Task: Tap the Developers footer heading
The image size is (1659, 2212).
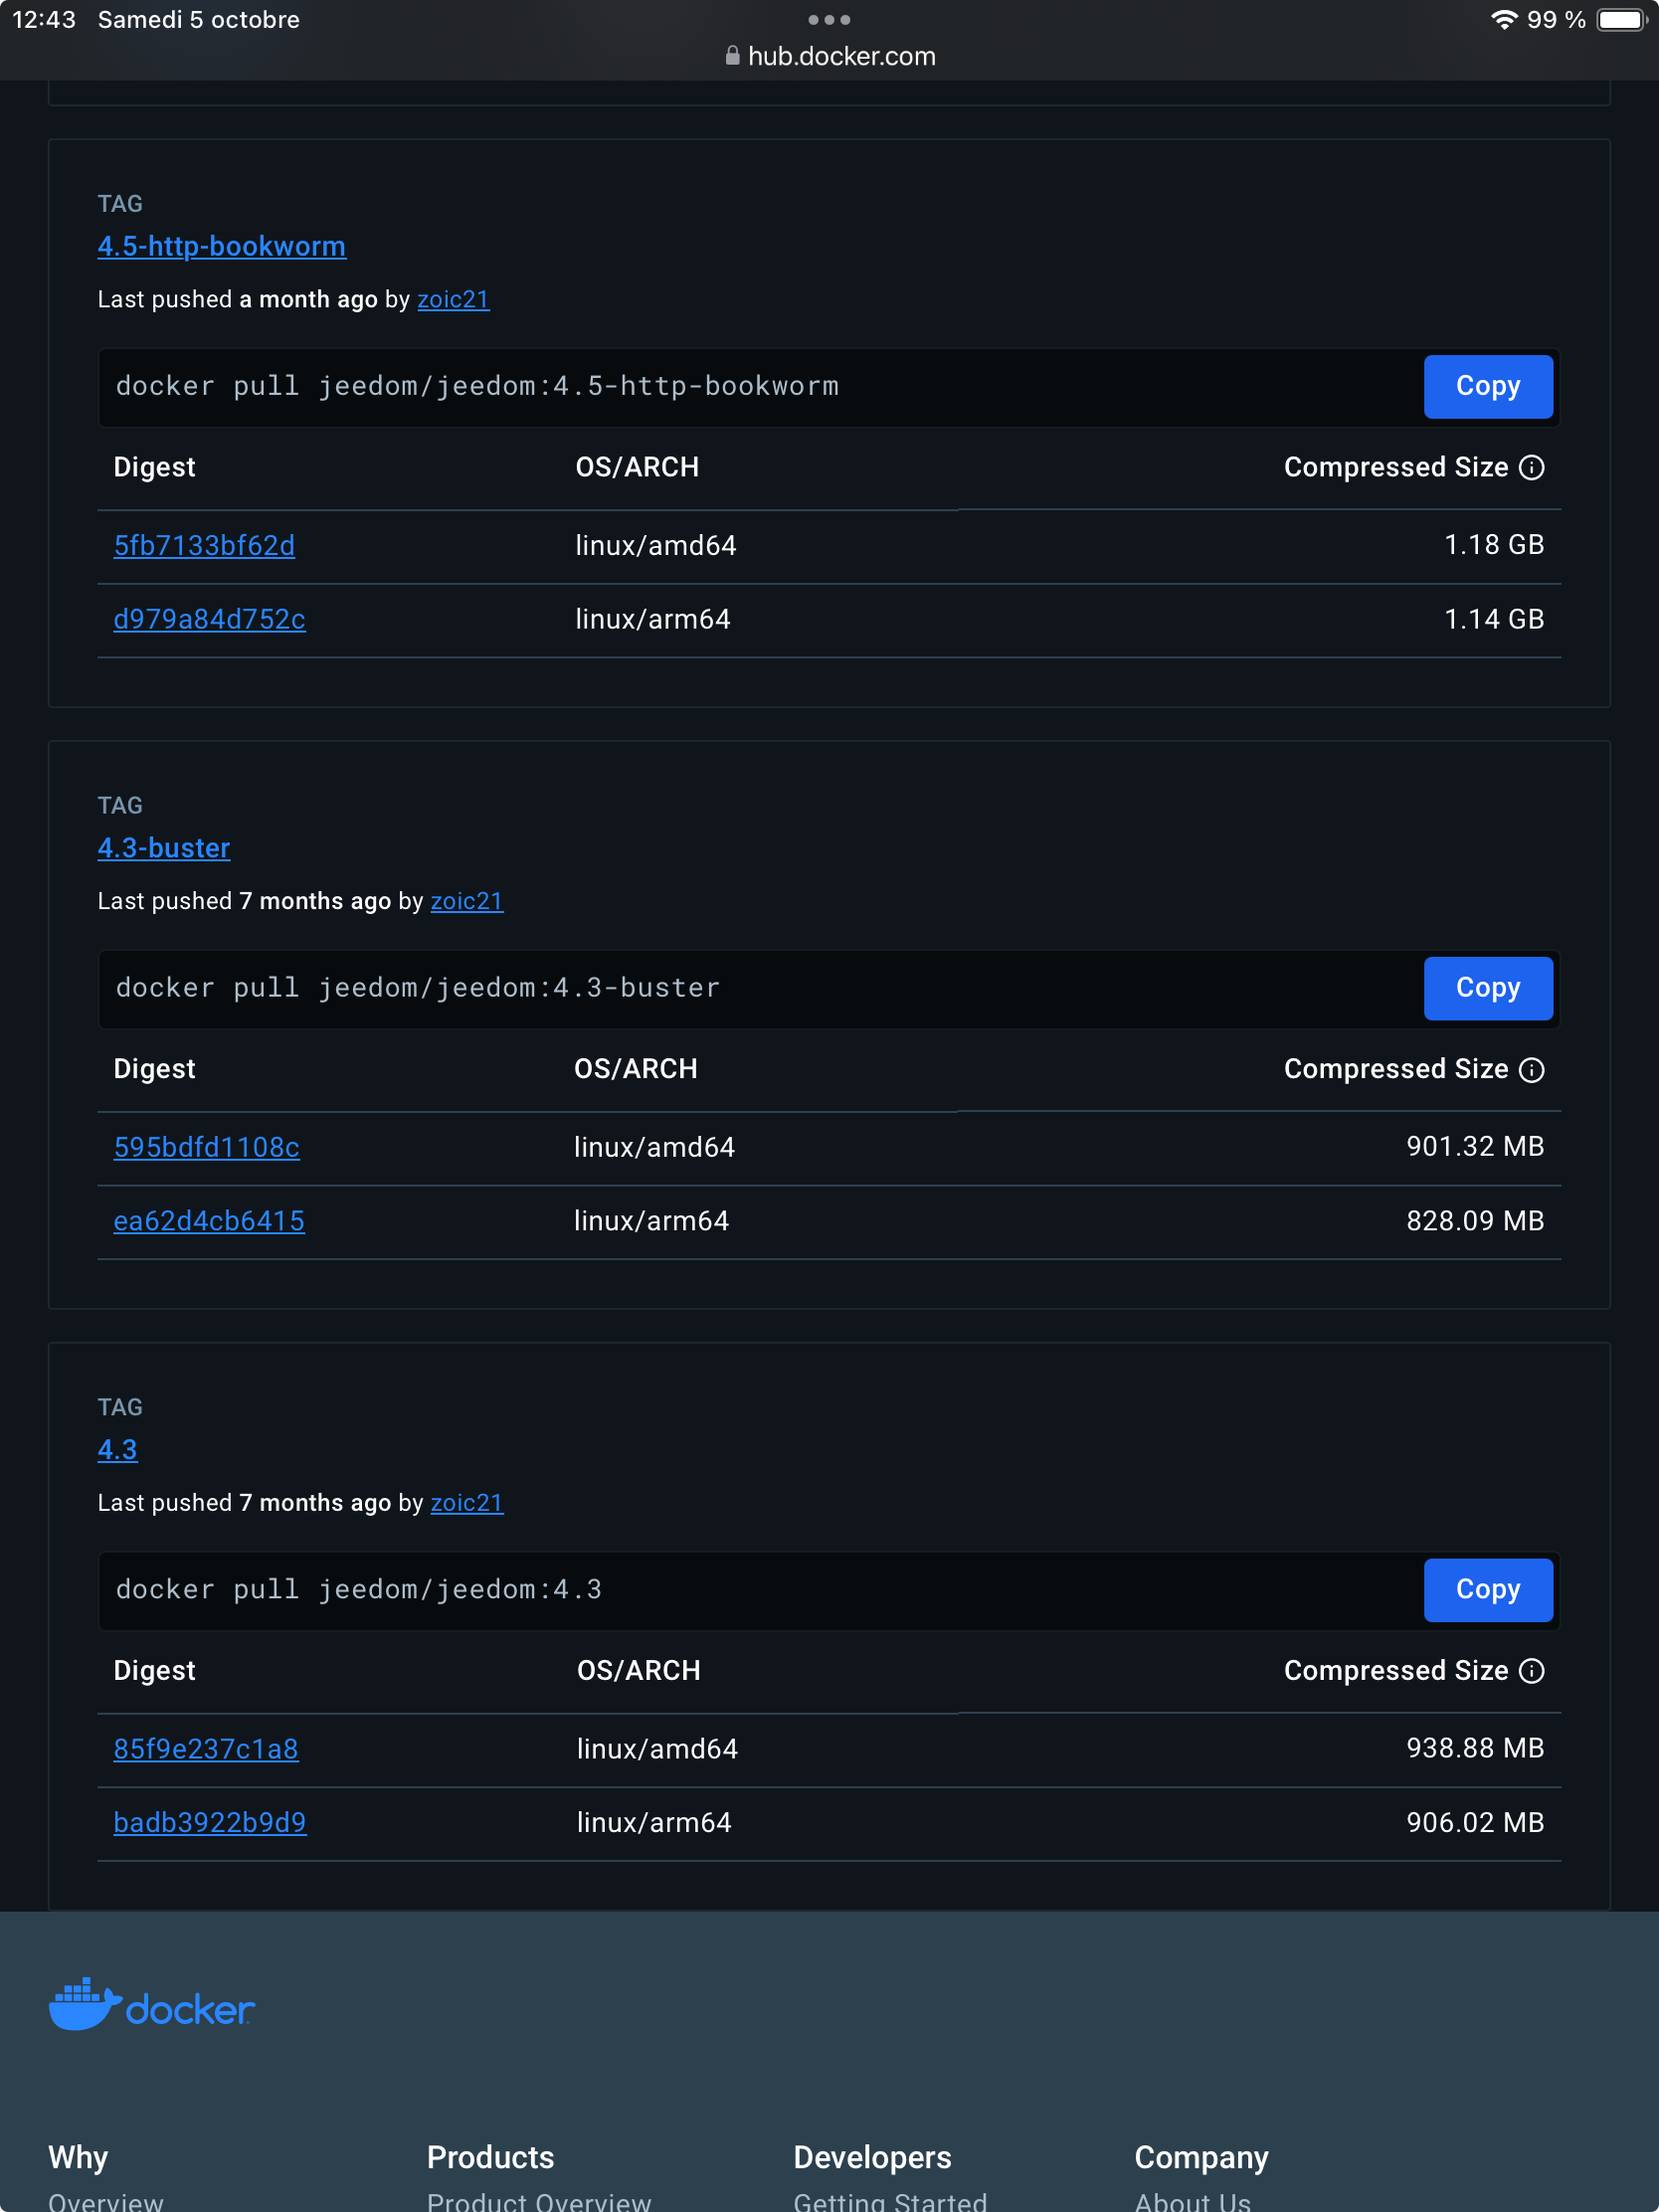Action: (872, 2157)
